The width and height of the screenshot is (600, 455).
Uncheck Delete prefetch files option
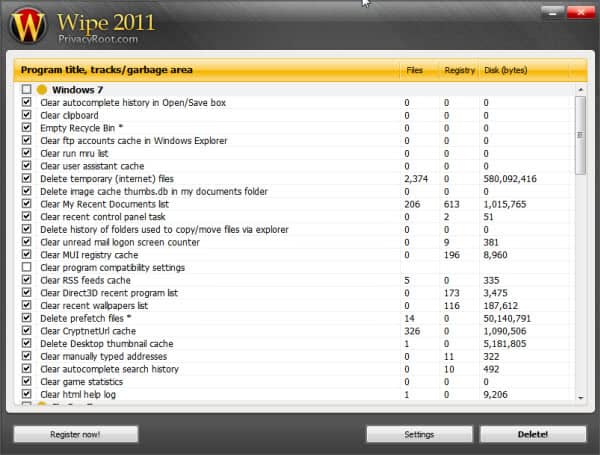point(26,318)
